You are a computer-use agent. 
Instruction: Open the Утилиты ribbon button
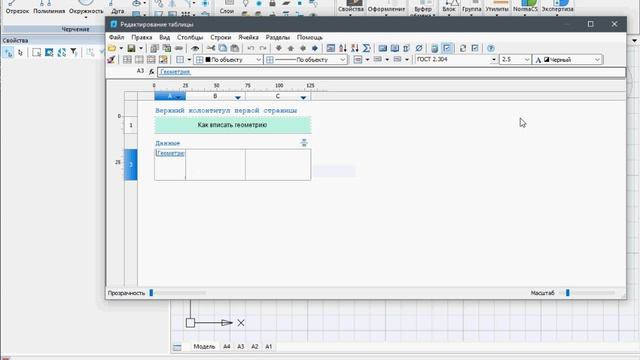point(497,7)
